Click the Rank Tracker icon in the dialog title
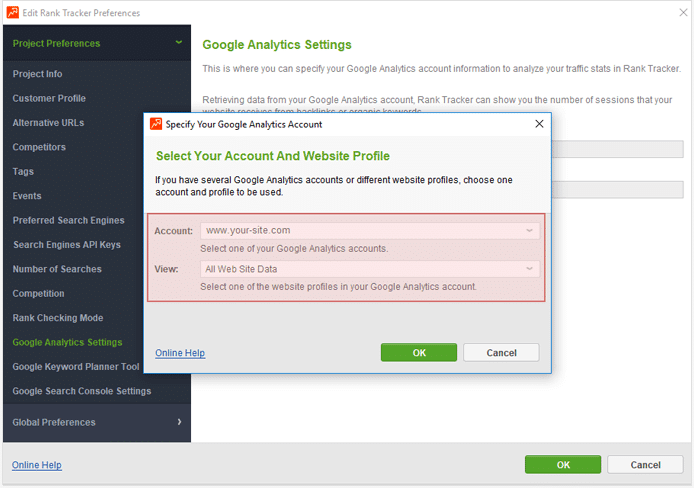 156,124
